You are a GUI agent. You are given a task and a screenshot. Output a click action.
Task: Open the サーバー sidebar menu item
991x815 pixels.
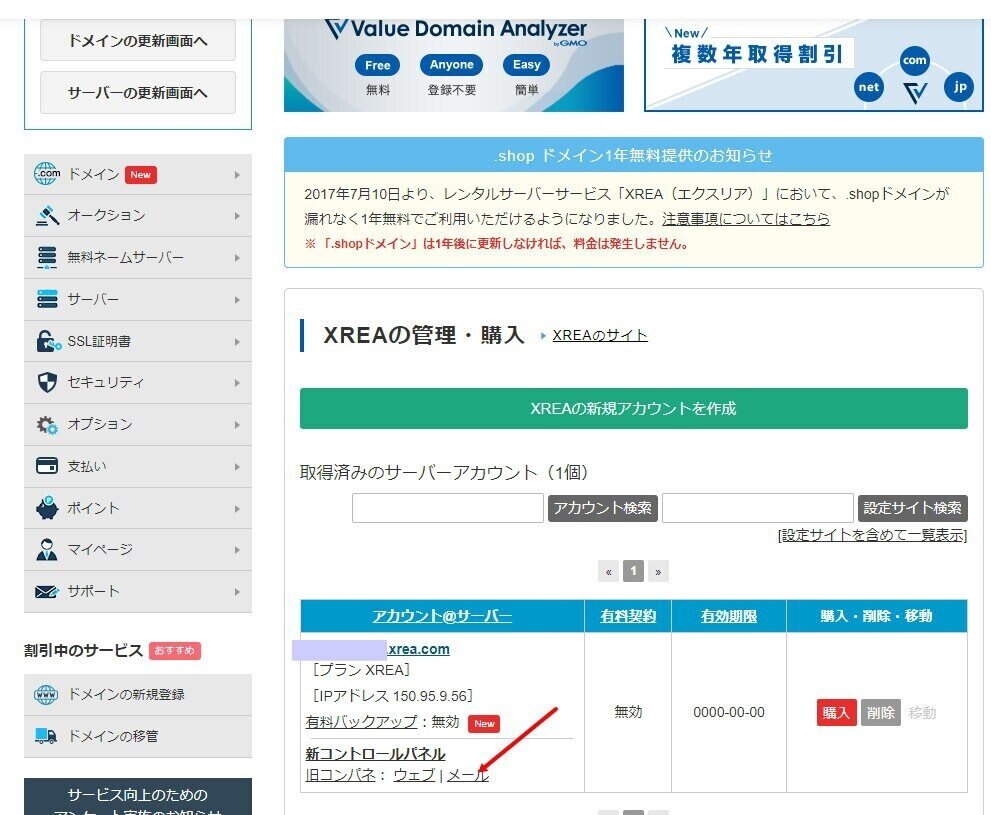[138, 299]
